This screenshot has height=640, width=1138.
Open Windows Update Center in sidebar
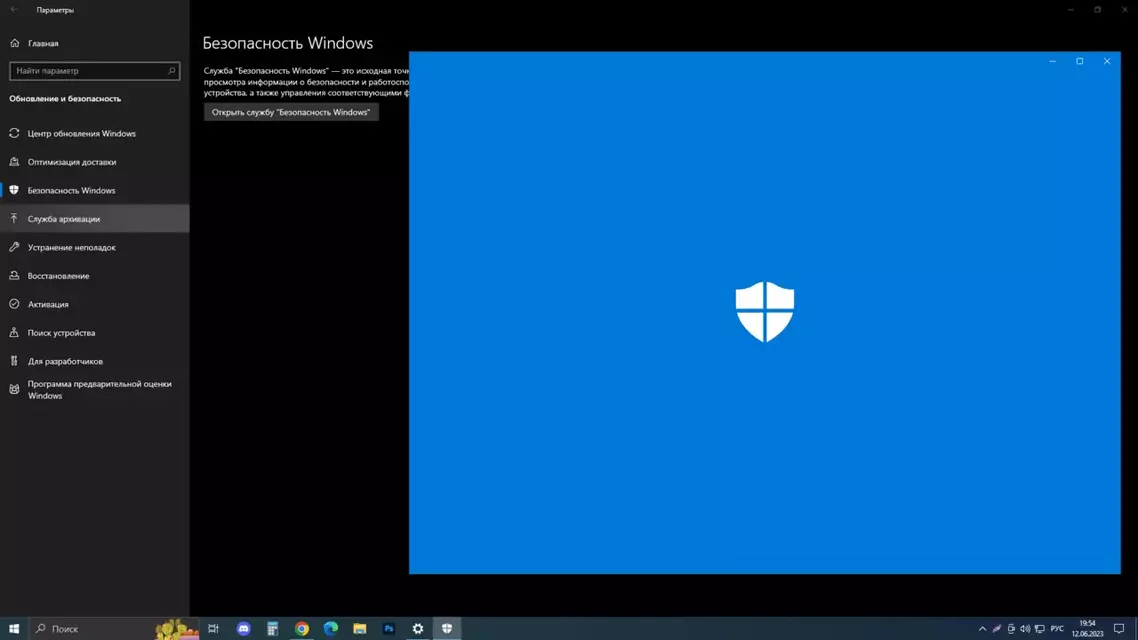coord(81,134)
